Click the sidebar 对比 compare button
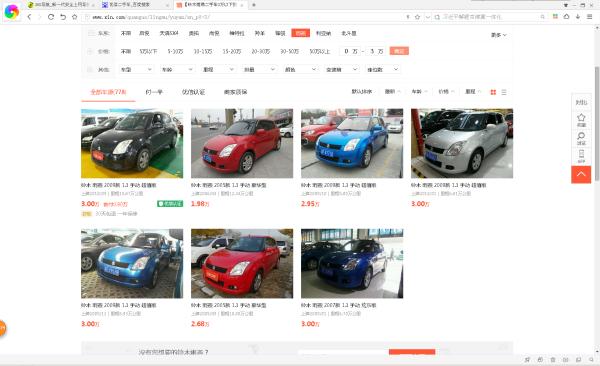The width and height of the screenshot is (600, 366). pyautogui.click(x=581, y=102)
